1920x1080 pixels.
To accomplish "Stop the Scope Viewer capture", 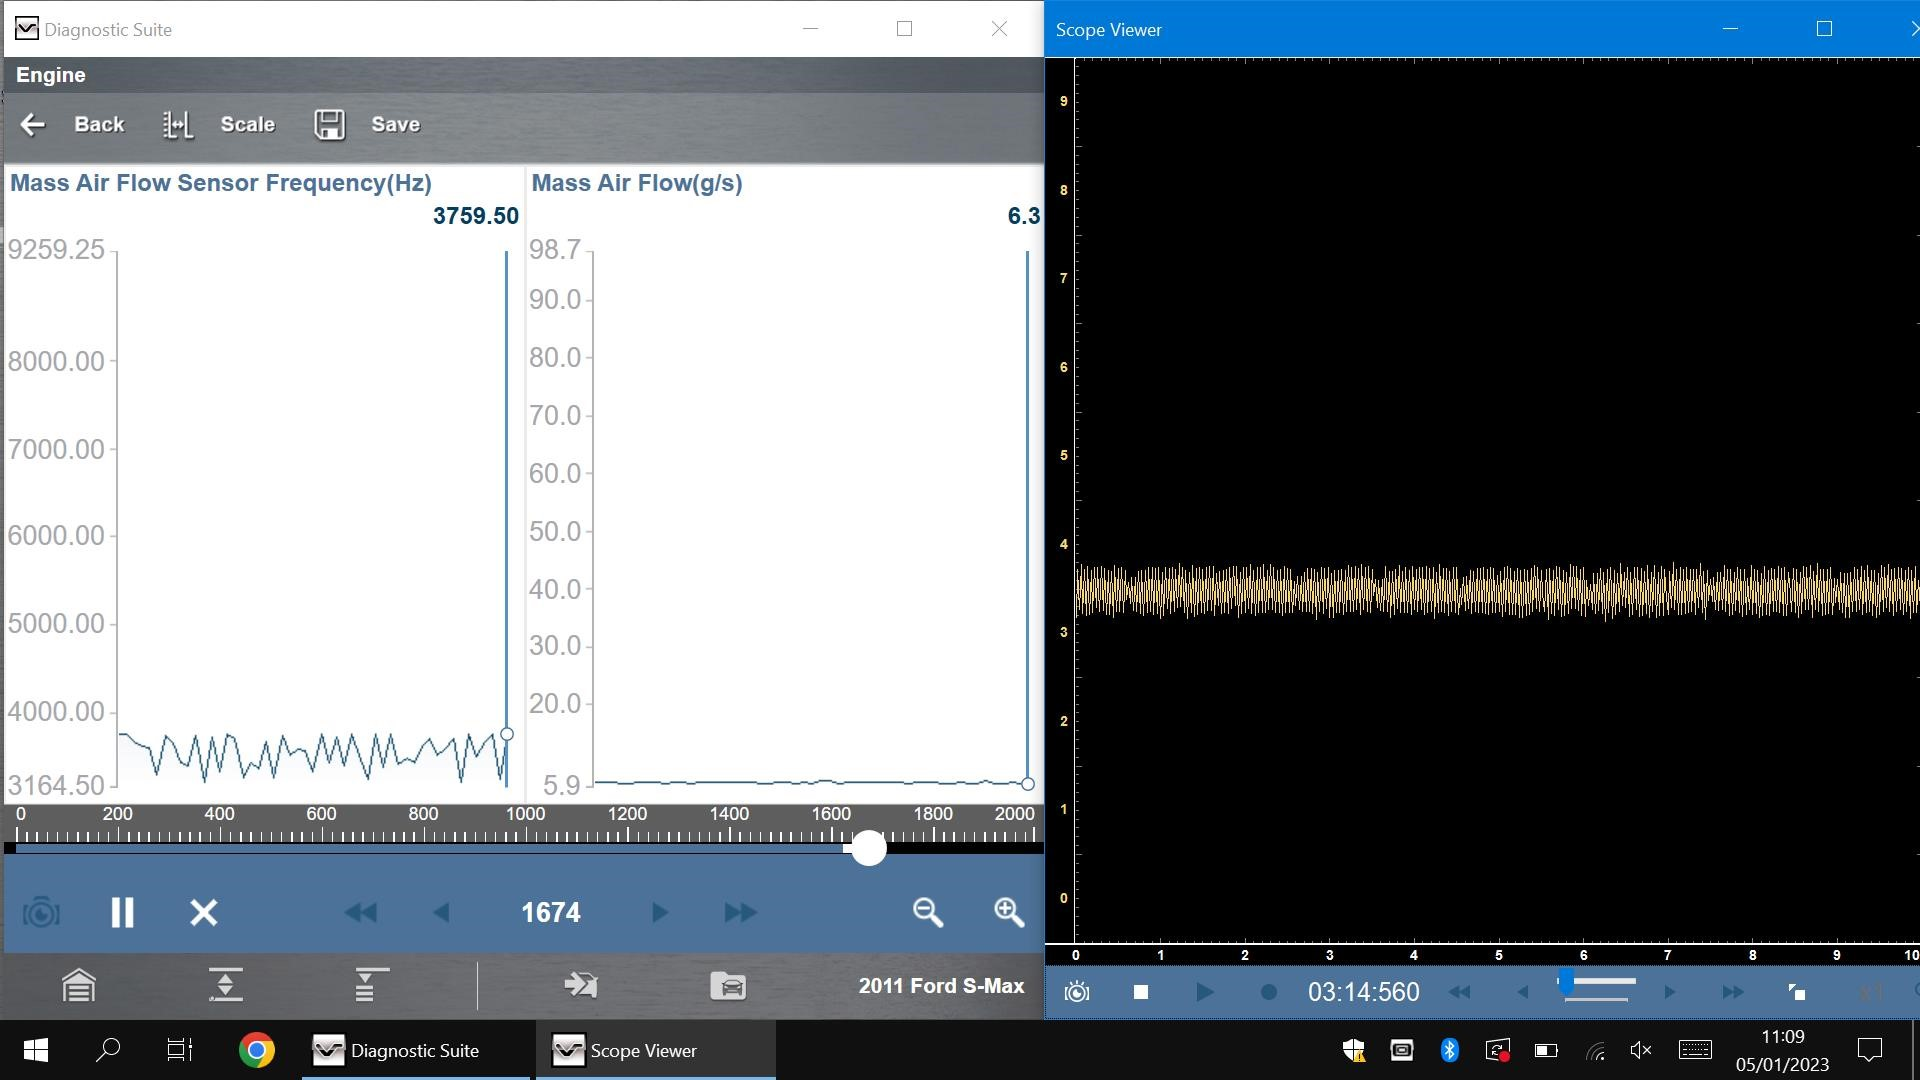I will coord(1141,992).
